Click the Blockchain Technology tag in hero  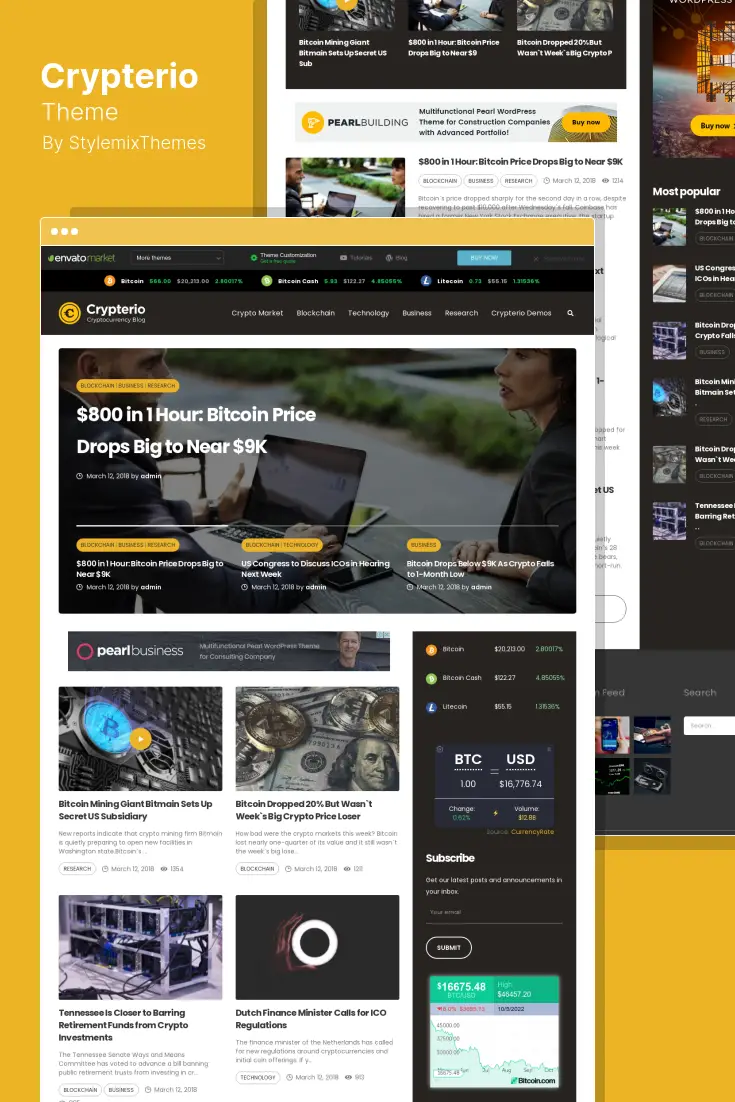point(282,545)
